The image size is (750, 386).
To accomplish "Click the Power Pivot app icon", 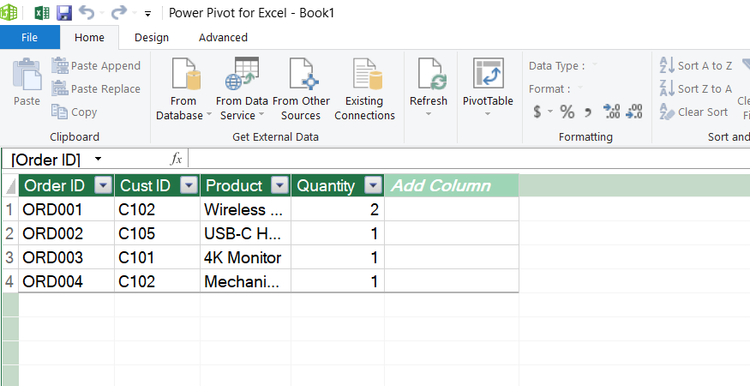I will point(8,12).
